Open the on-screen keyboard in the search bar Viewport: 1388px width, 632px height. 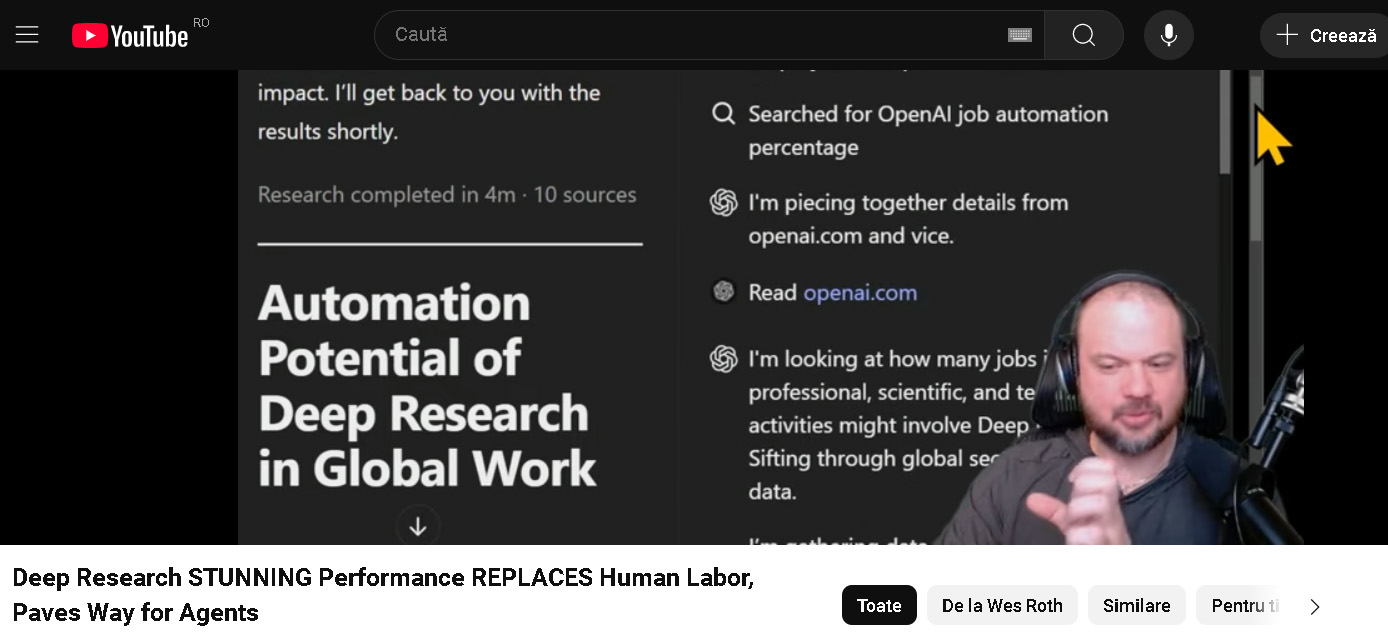1019,34
